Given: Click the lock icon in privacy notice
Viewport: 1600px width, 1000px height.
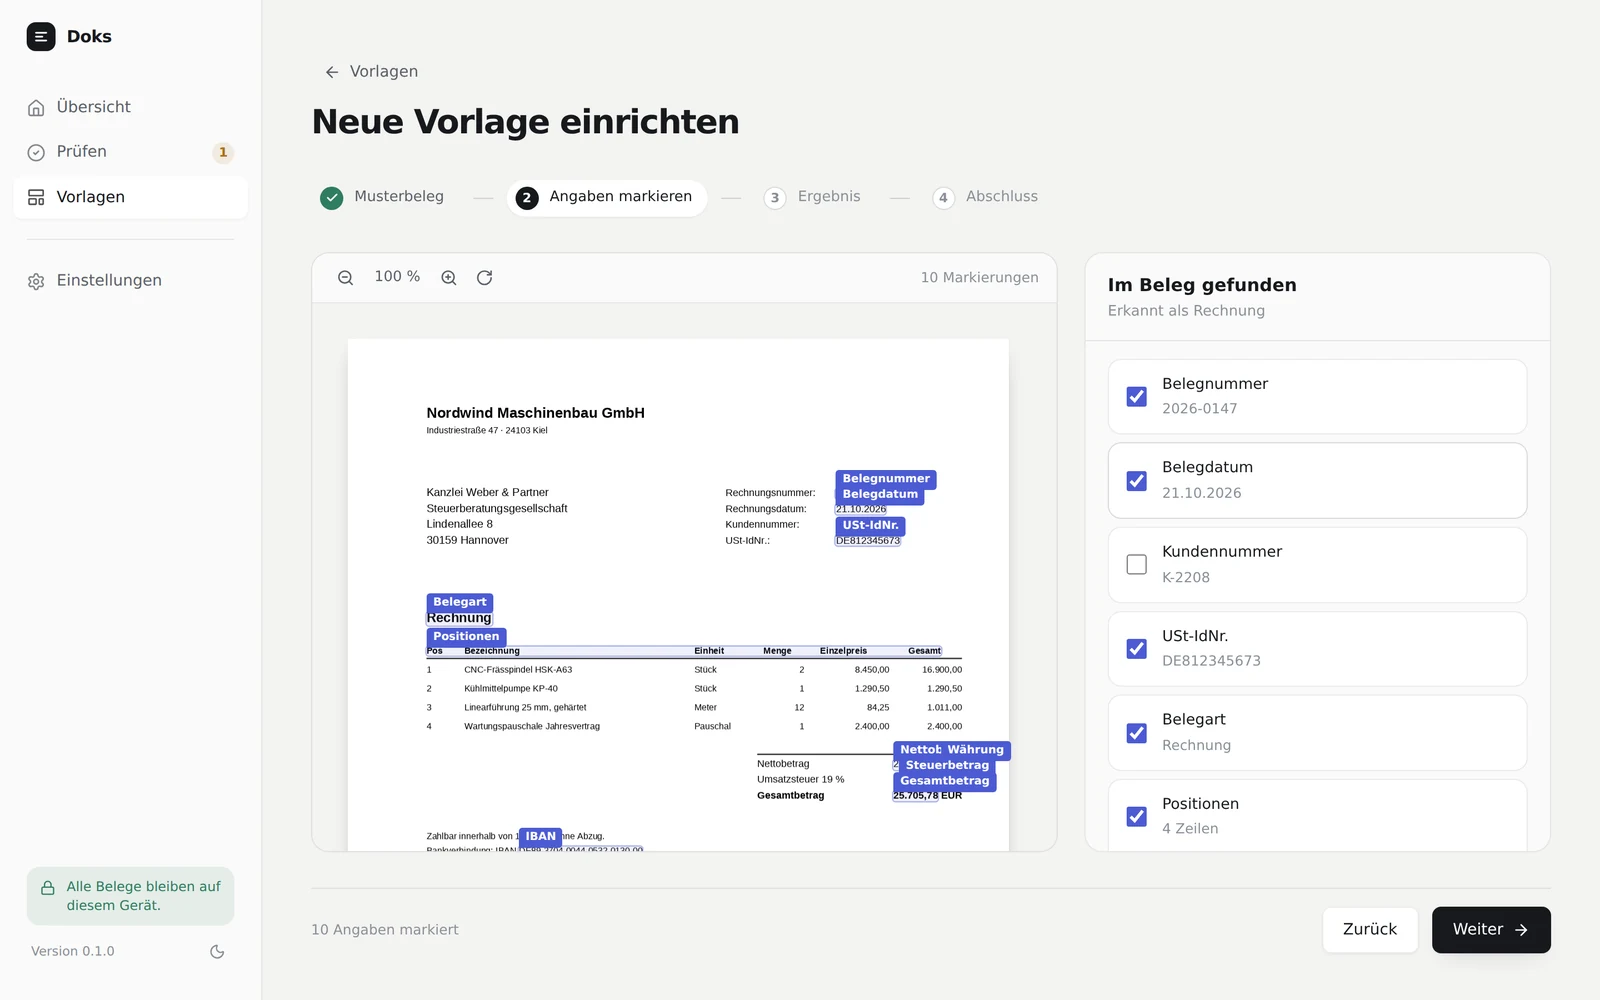Looking at the screenshot, I should pos(48,888).
